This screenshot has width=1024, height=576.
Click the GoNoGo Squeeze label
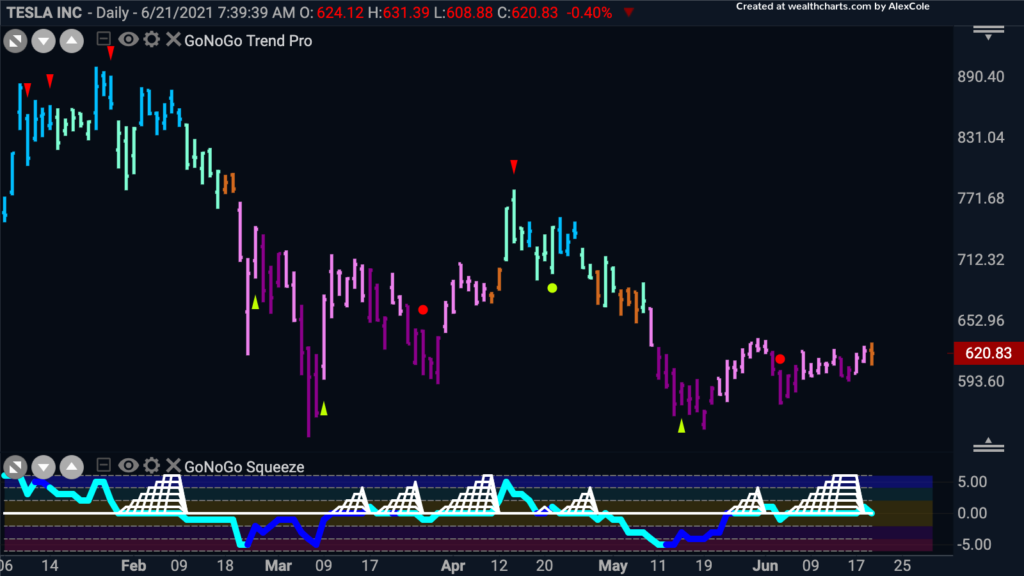(x=244, y=467)
